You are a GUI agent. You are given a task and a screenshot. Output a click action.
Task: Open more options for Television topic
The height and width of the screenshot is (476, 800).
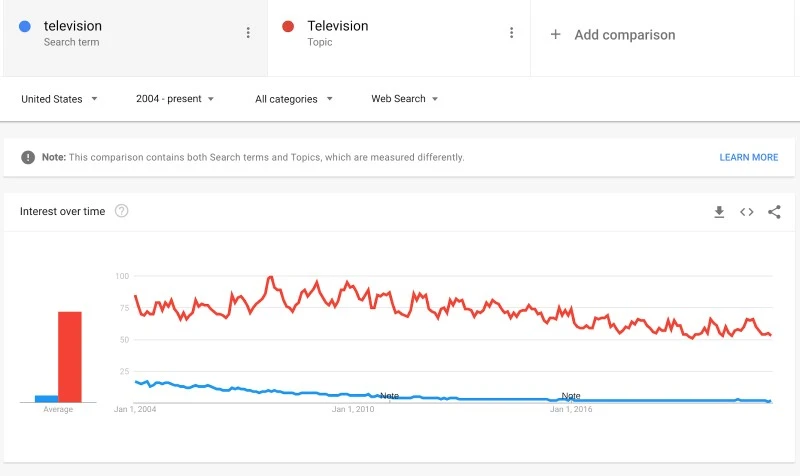[x=511, y=33]
